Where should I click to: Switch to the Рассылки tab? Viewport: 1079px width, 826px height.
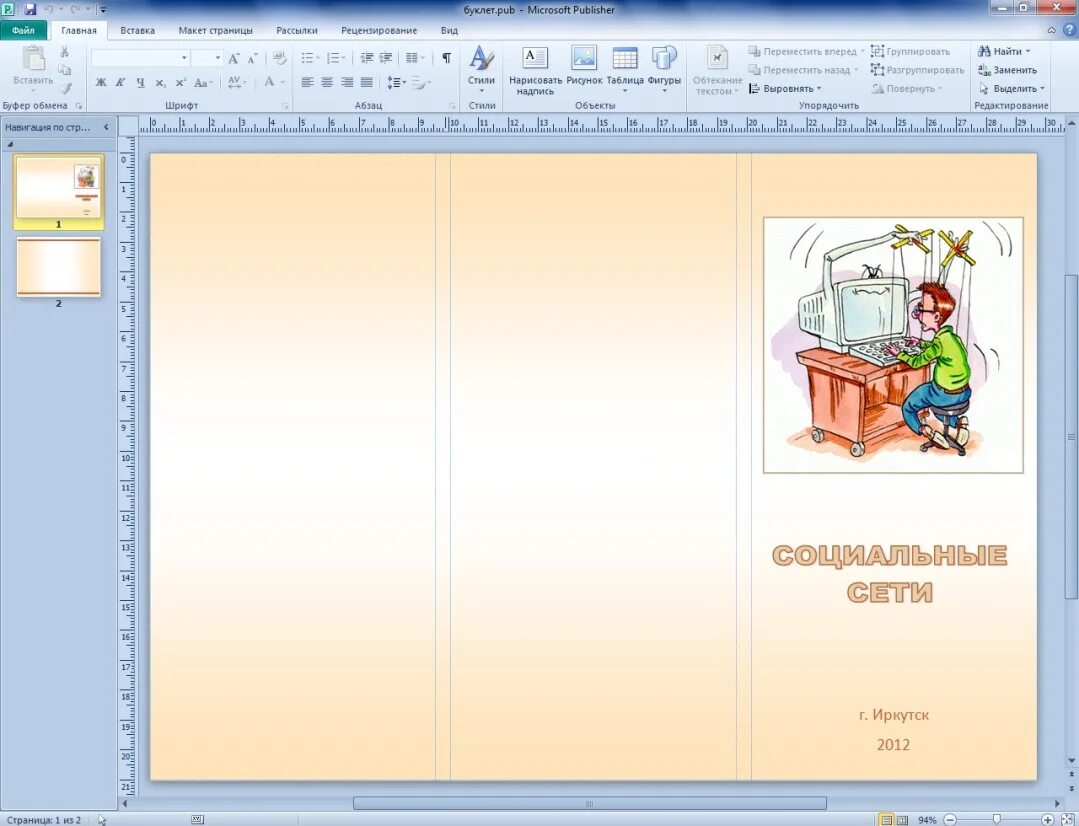297,30
